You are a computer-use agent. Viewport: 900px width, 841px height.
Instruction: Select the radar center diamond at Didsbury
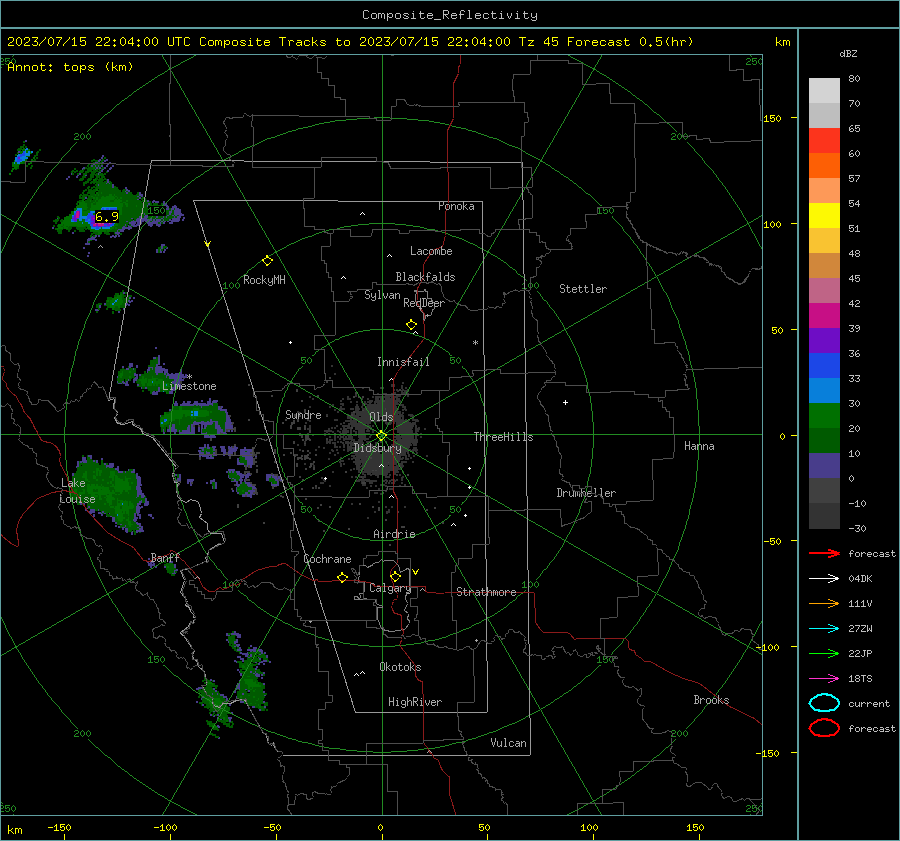pos(381,435)
